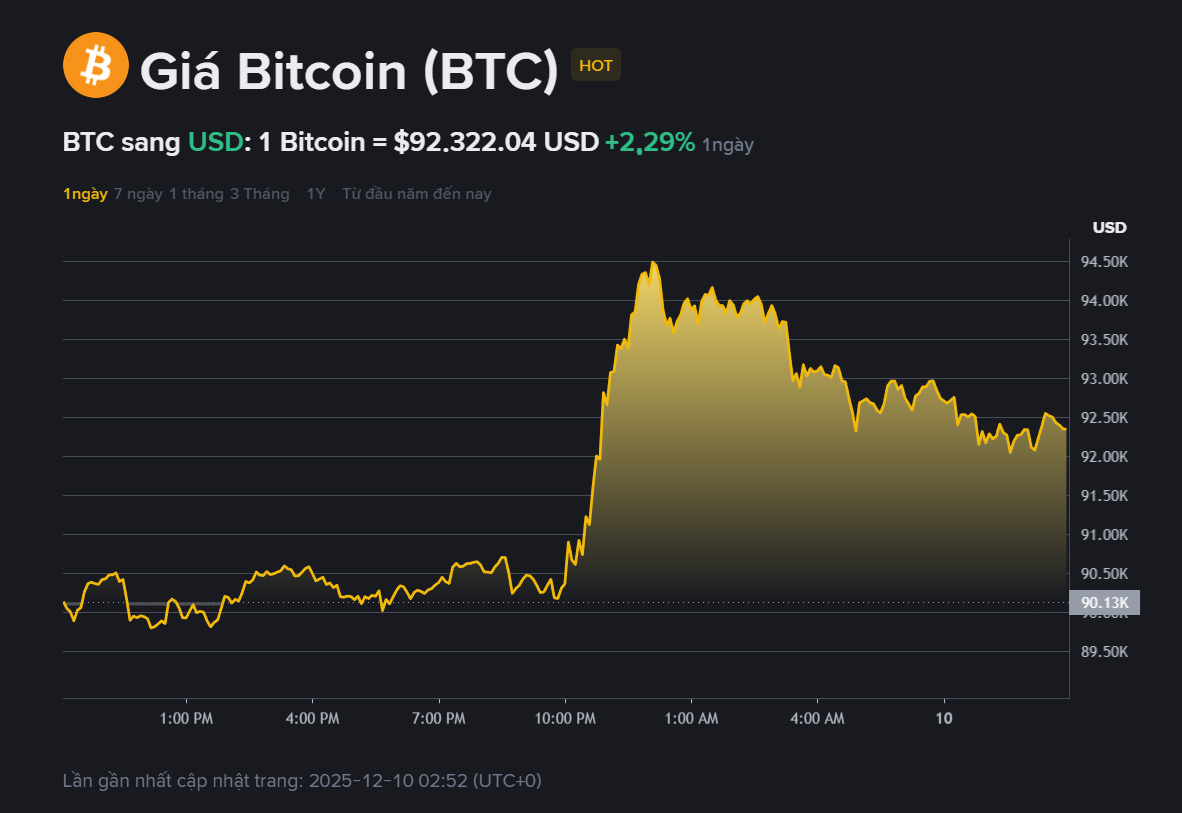Click the +2,29% daily change figure
1182x813 pixels.
(x=649, y=143)
